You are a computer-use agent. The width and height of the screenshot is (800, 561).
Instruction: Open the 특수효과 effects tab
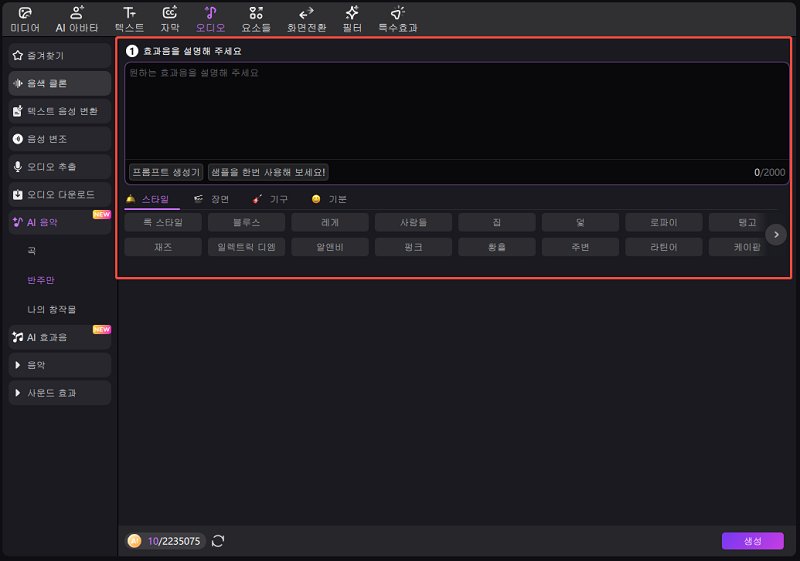coord(398,19)
